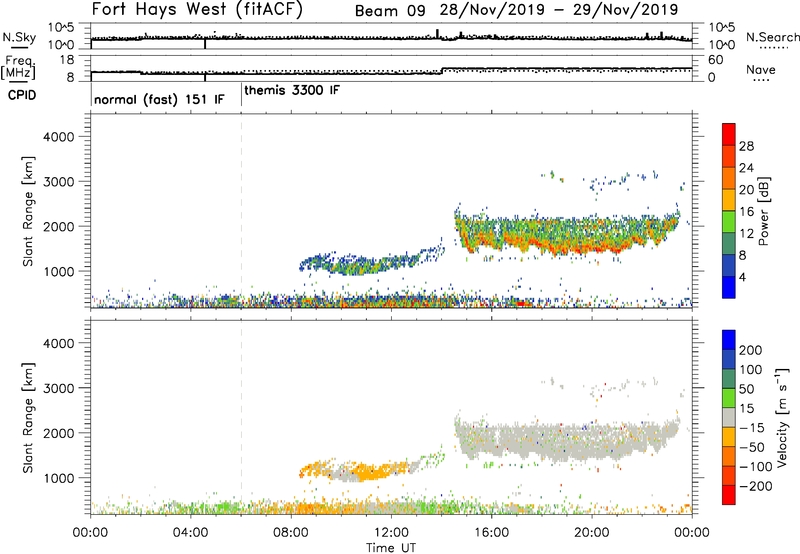
Task: Click velocity scale value '200'
Action: [751, 350]
